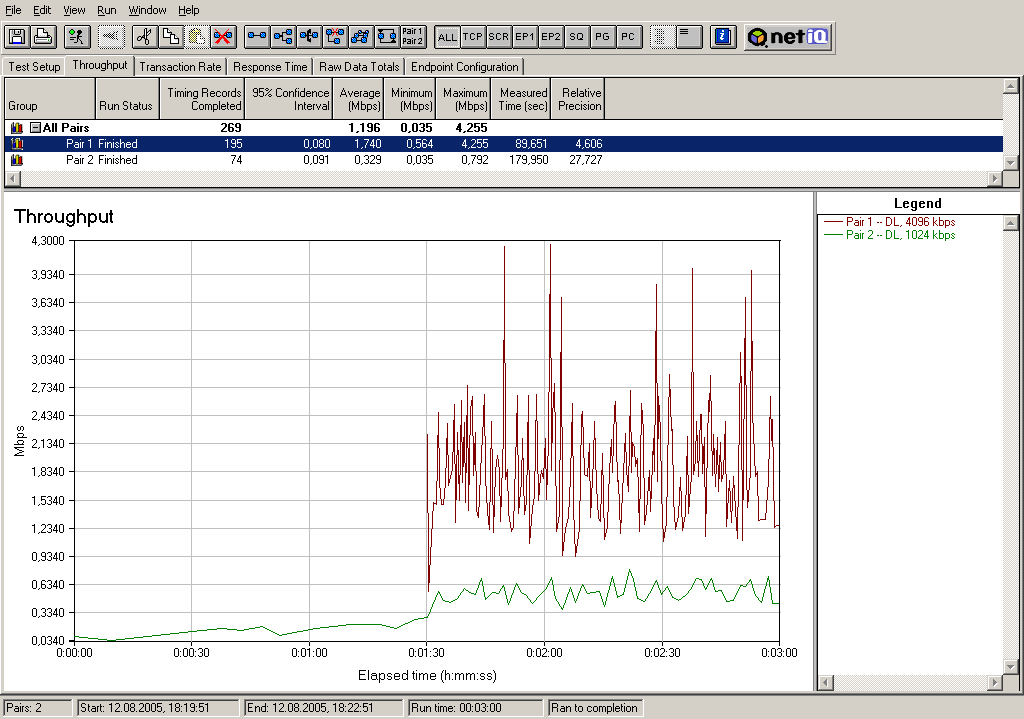Select the Pair 2 Finished row
Image resolution: width=1024 pixels, height=719 pixels.
point(504,160)
